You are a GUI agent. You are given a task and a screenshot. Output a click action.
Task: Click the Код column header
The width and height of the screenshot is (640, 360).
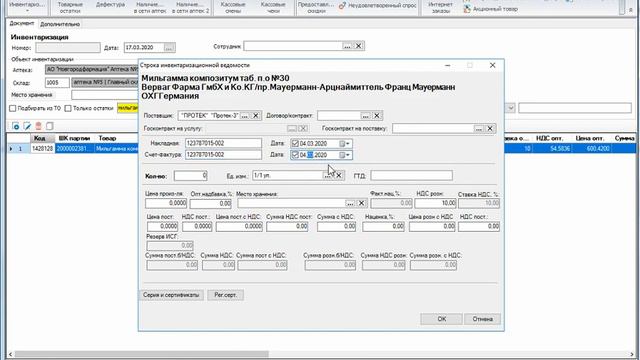pyautogui.click(x=40, y=139)
